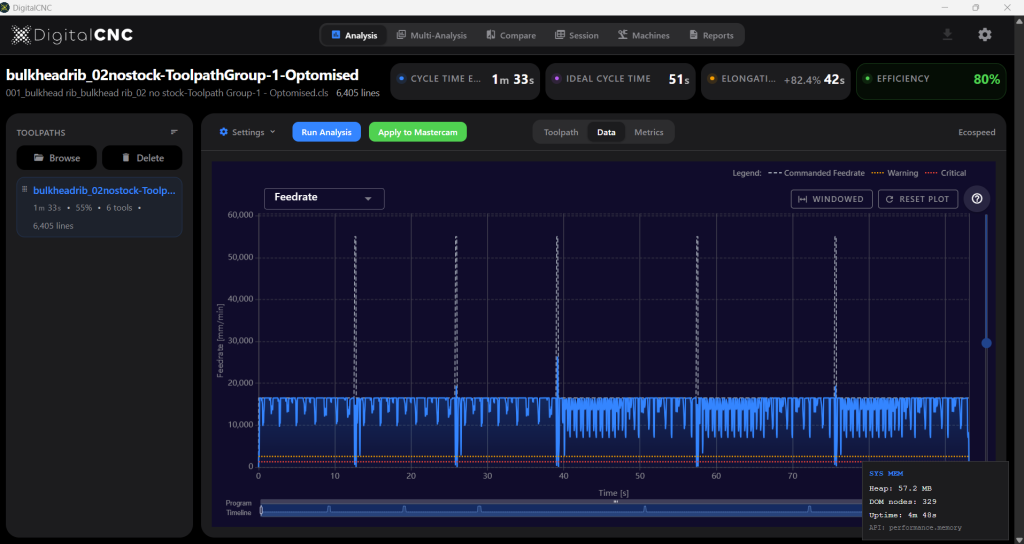1024x544 pixels.
Task: Click the Warning legend entry
Action: tap(895, 173)
